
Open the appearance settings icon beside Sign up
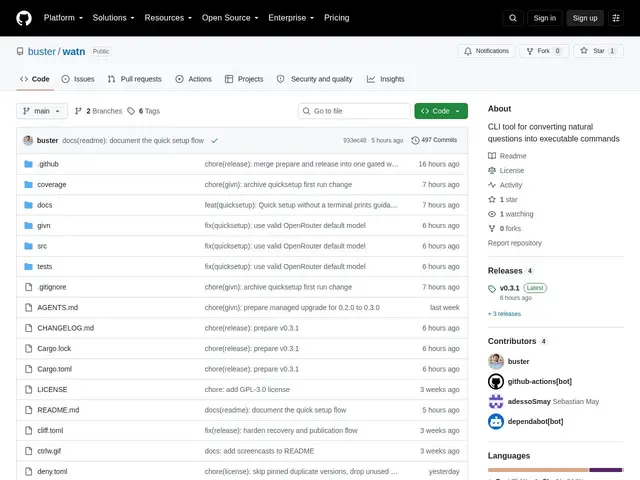click(616, 18)
